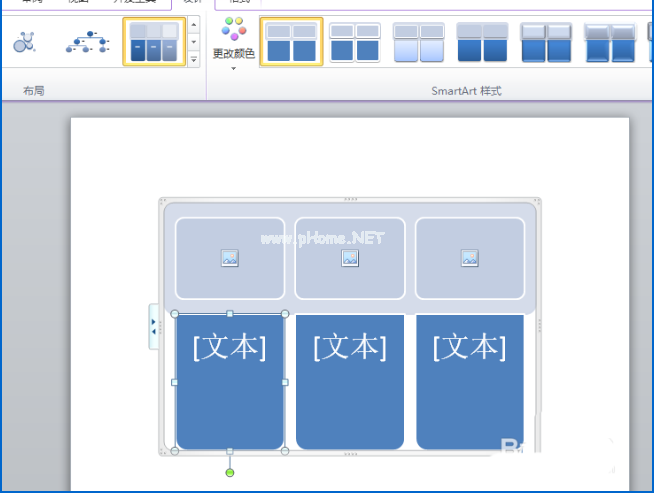Insert picture in the middle placeholder
654x493 pixels.
pyautogui.click(x=350, y=258)
